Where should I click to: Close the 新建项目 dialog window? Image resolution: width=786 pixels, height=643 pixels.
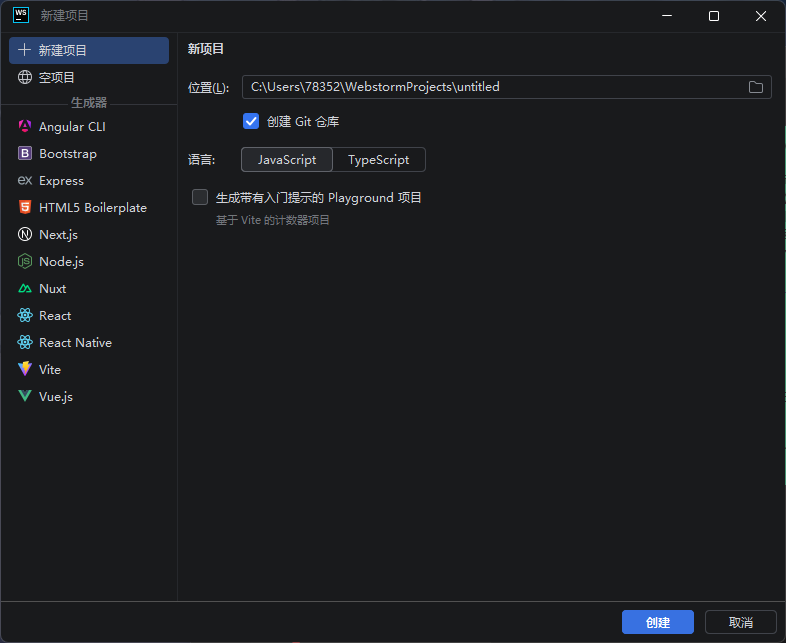tap(760, 16)
